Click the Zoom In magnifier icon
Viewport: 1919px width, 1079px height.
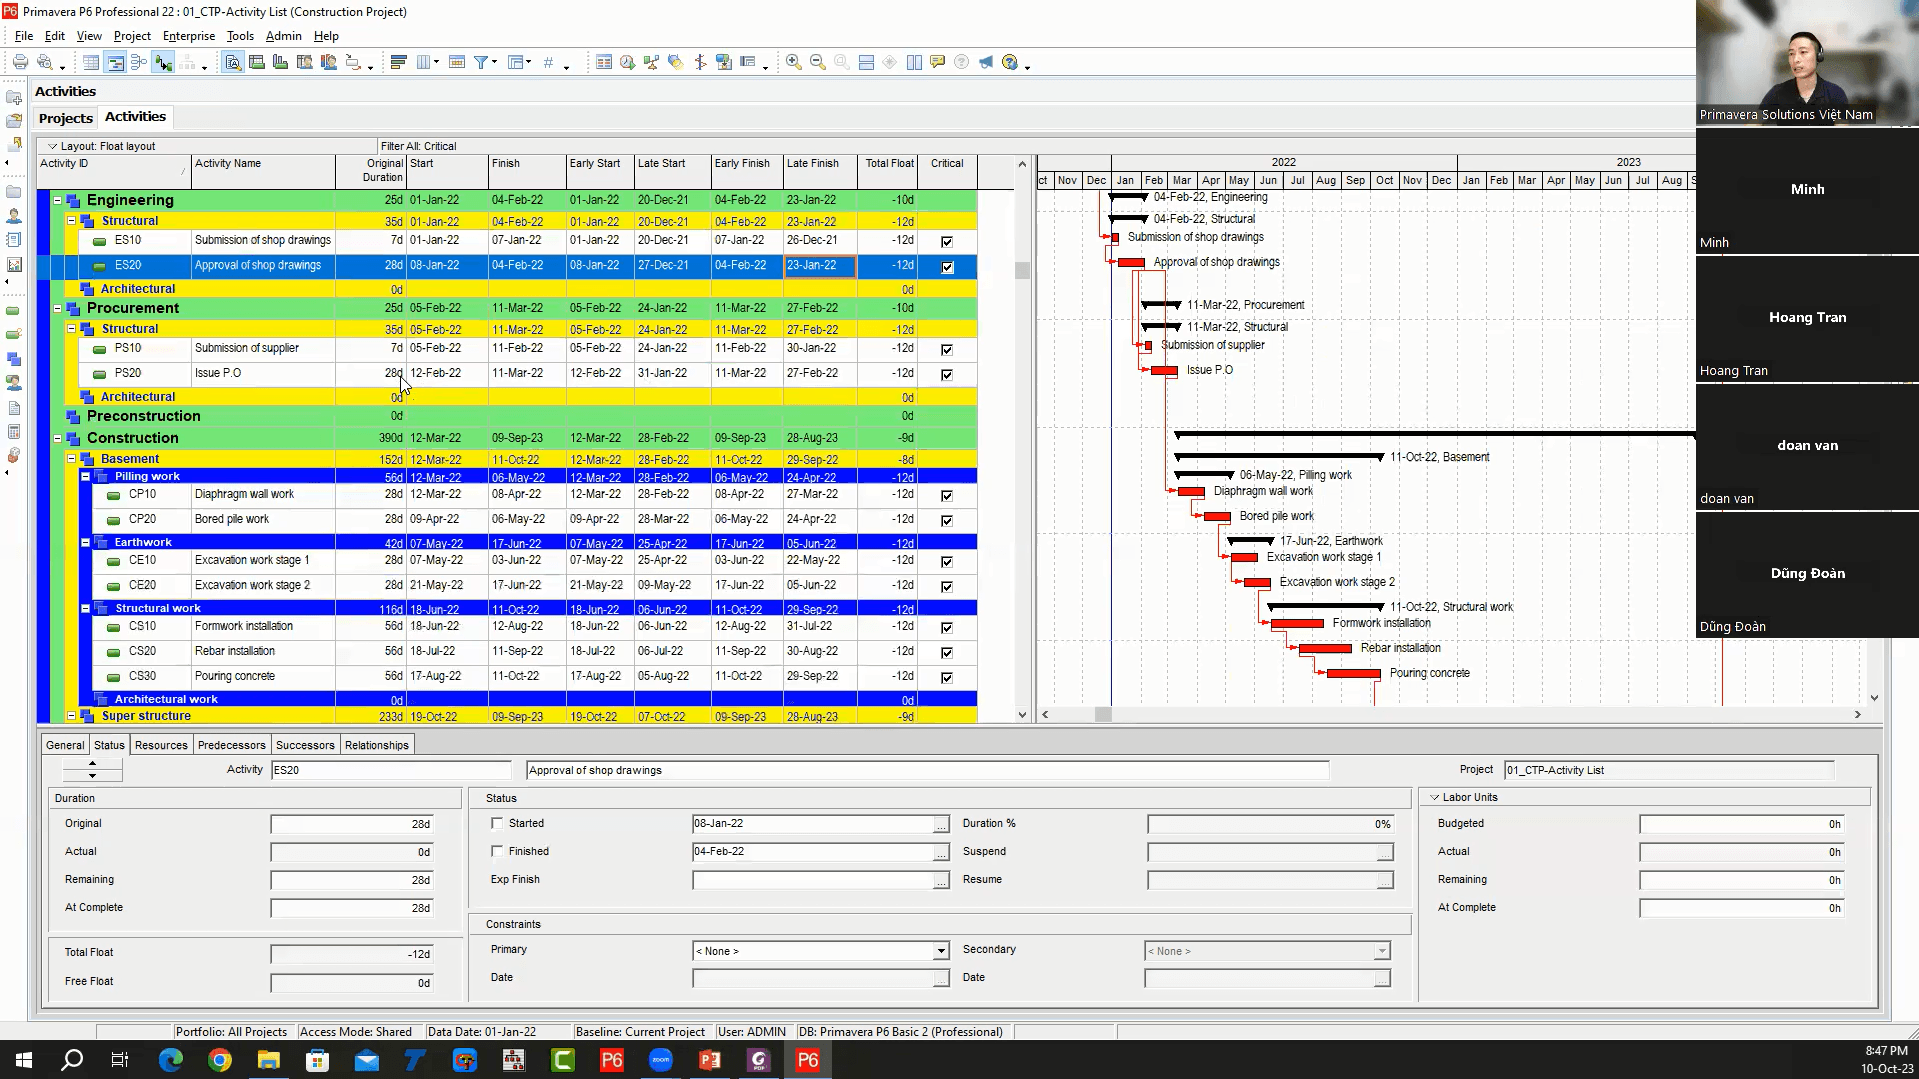click(793, 62)
